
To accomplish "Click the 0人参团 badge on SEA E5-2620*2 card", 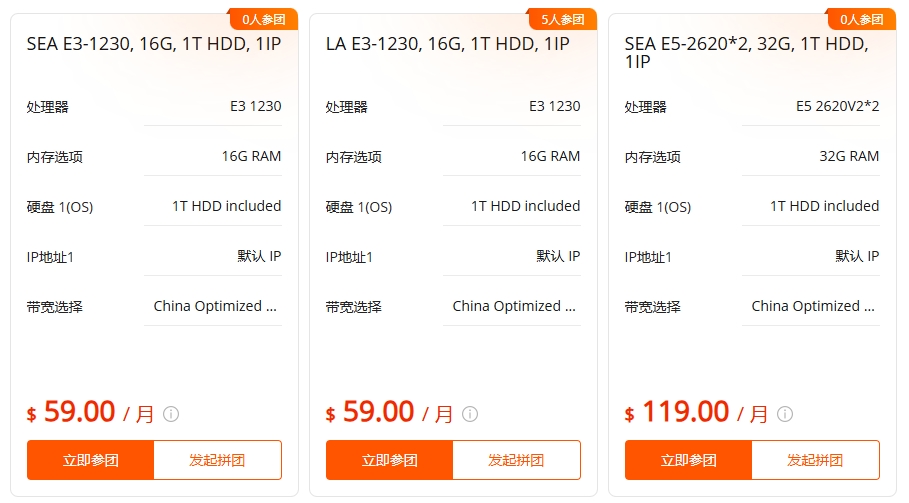I will (x=861, y=19).
